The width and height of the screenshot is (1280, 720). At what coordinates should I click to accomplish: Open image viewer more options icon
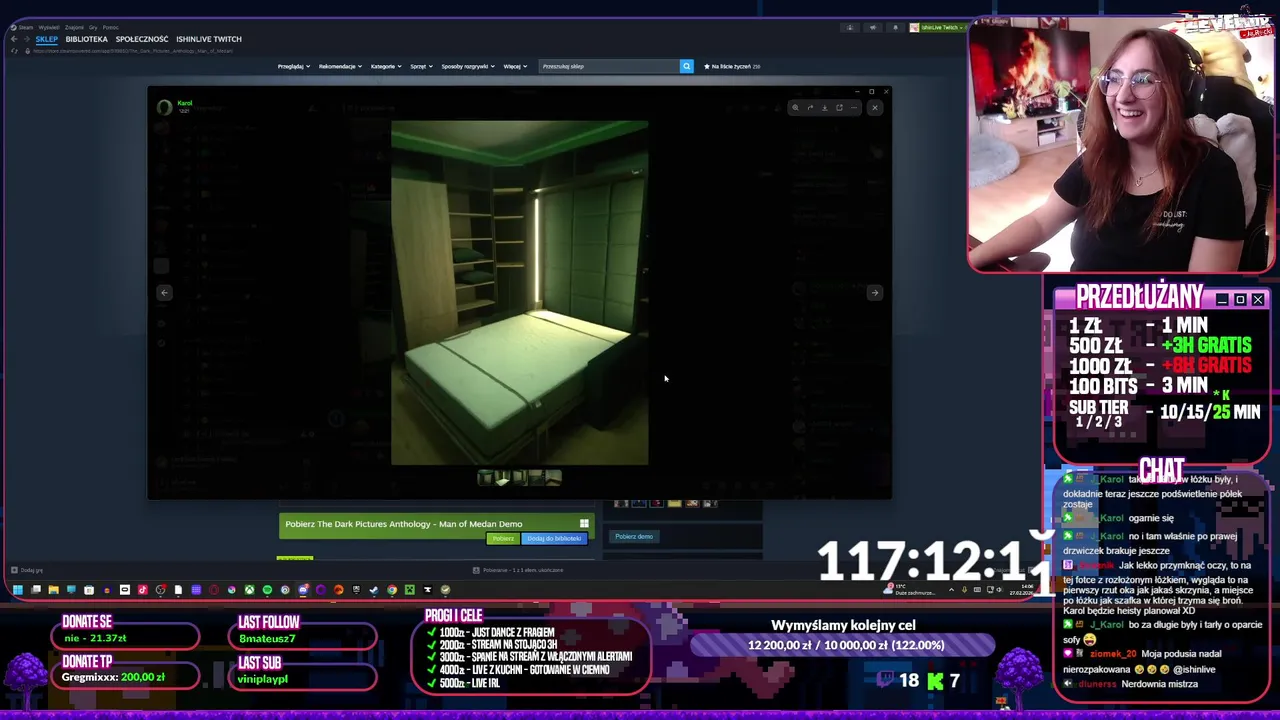coord(854,107)
